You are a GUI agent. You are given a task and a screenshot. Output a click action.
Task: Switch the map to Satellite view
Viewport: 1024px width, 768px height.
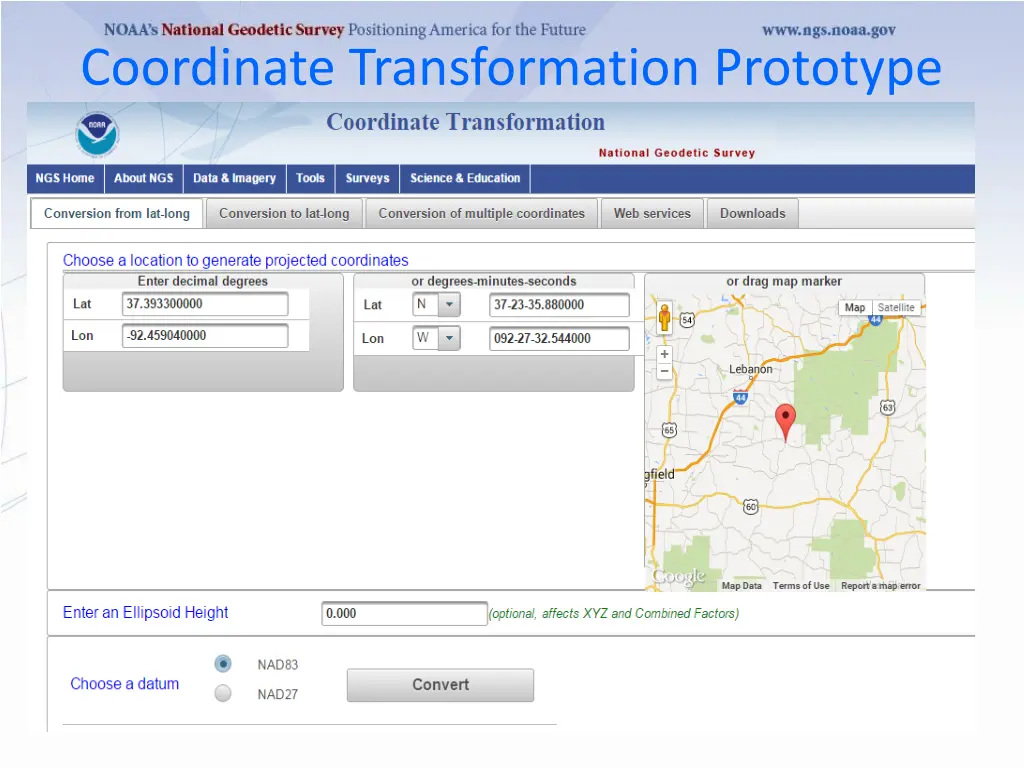[x=896, y=308]
